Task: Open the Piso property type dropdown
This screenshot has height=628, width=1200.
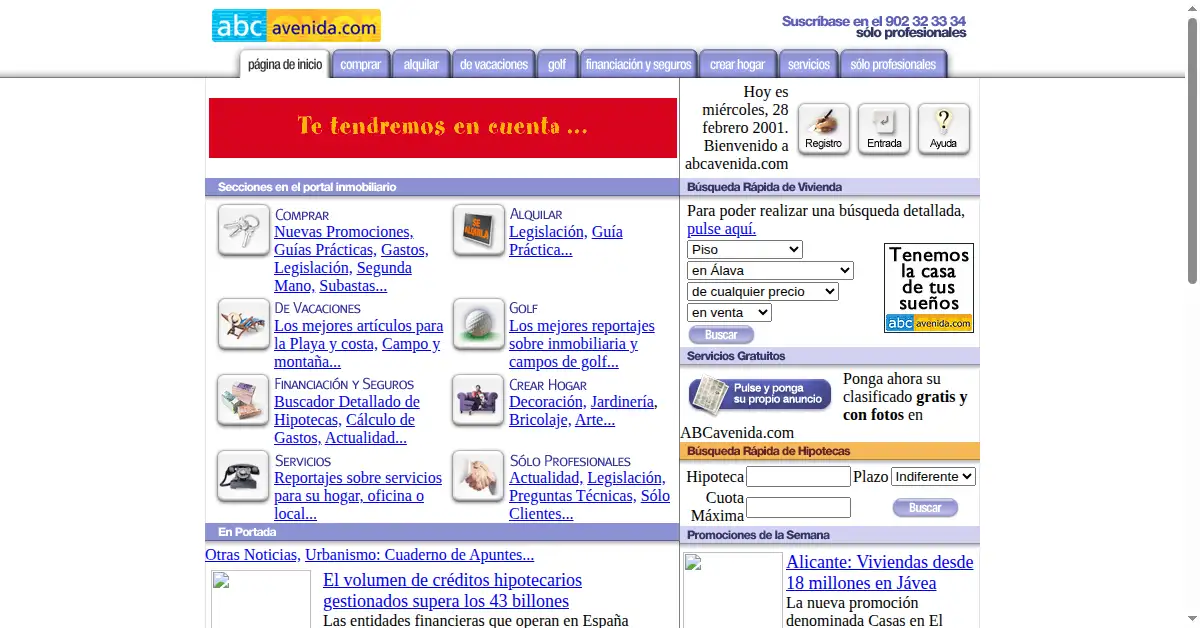Action: [745, 249]
